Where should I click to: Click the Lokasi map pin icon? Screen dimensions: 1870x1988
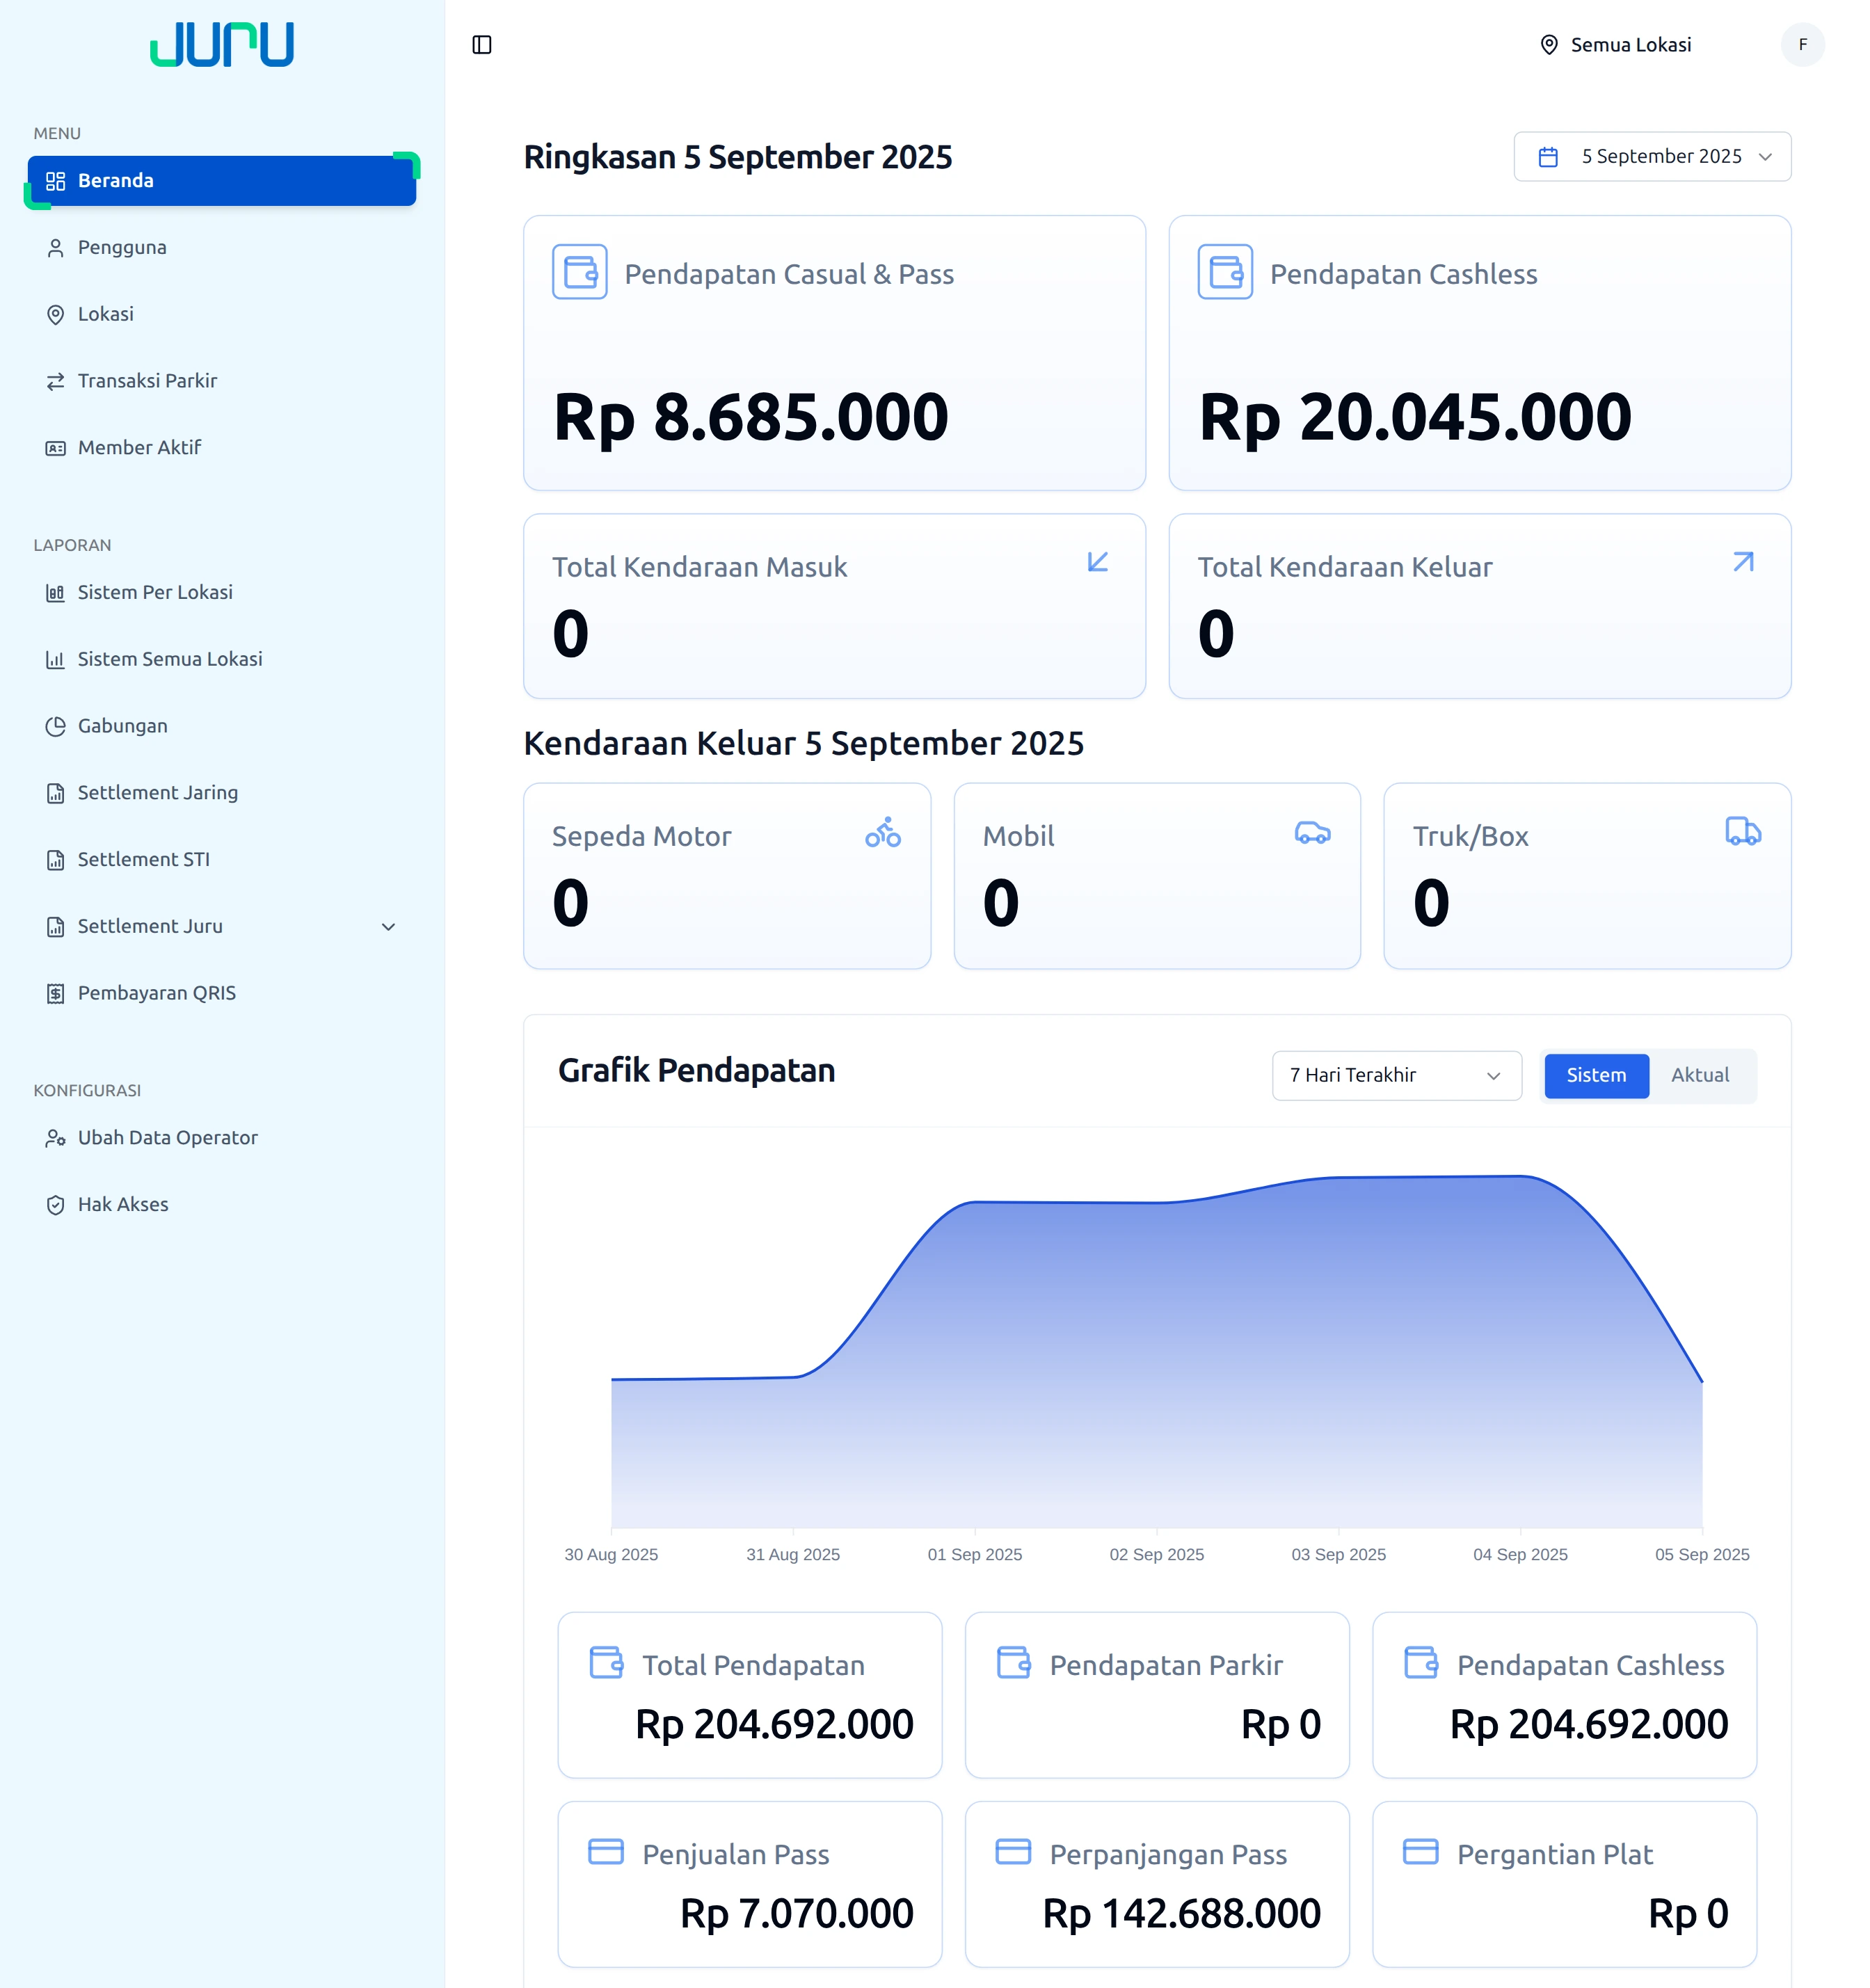coord(56,315)
